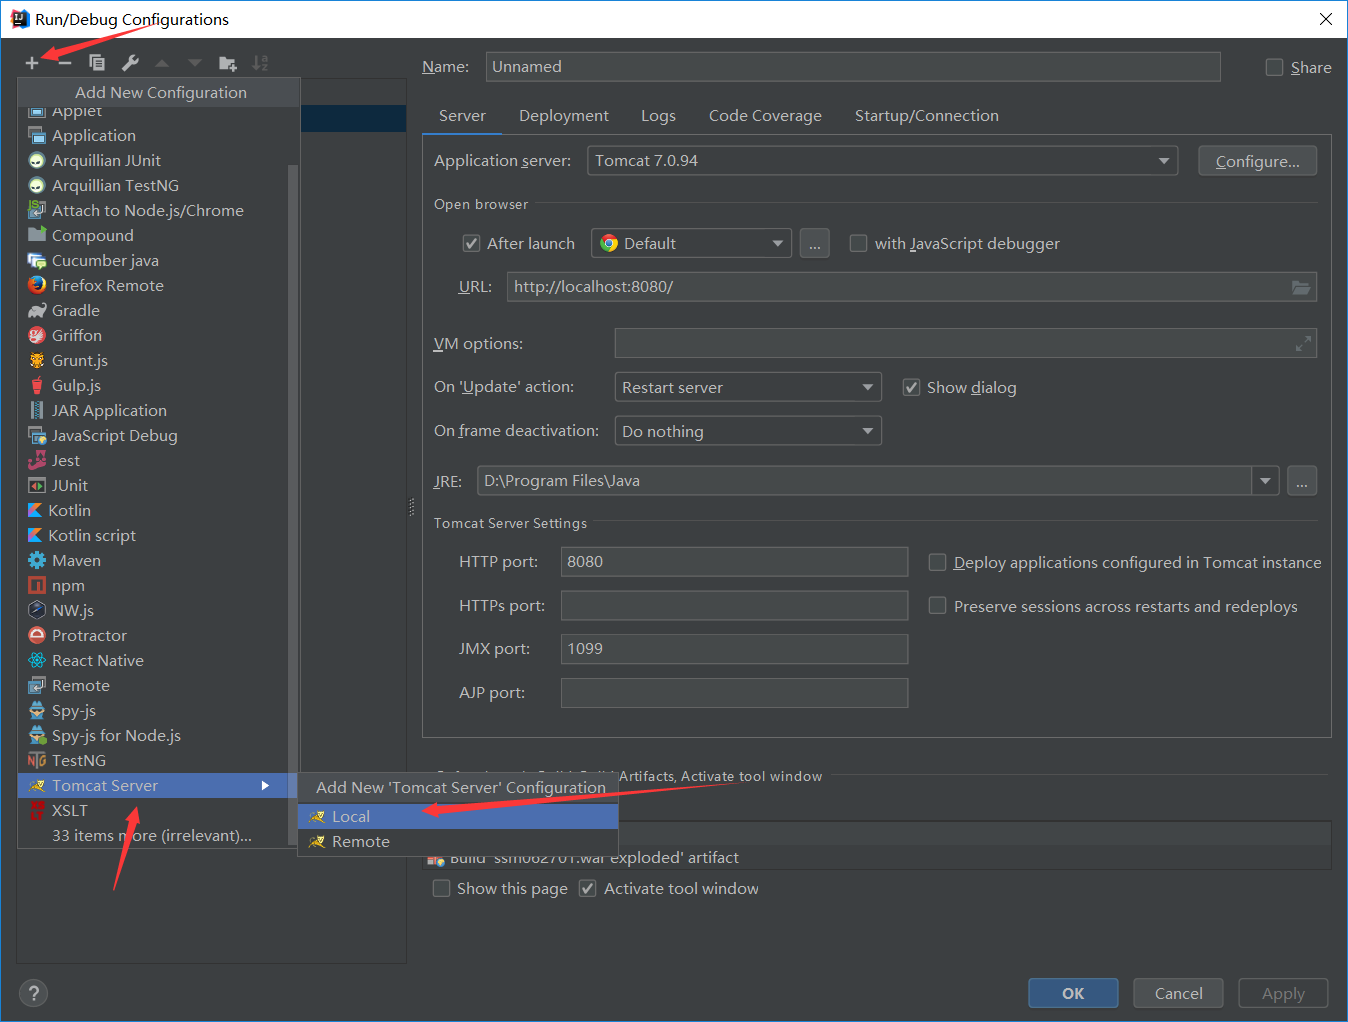The height and width of the screenshot is (1022, 1348).
Task: Click the OK button
Action: click(1073, 993)
